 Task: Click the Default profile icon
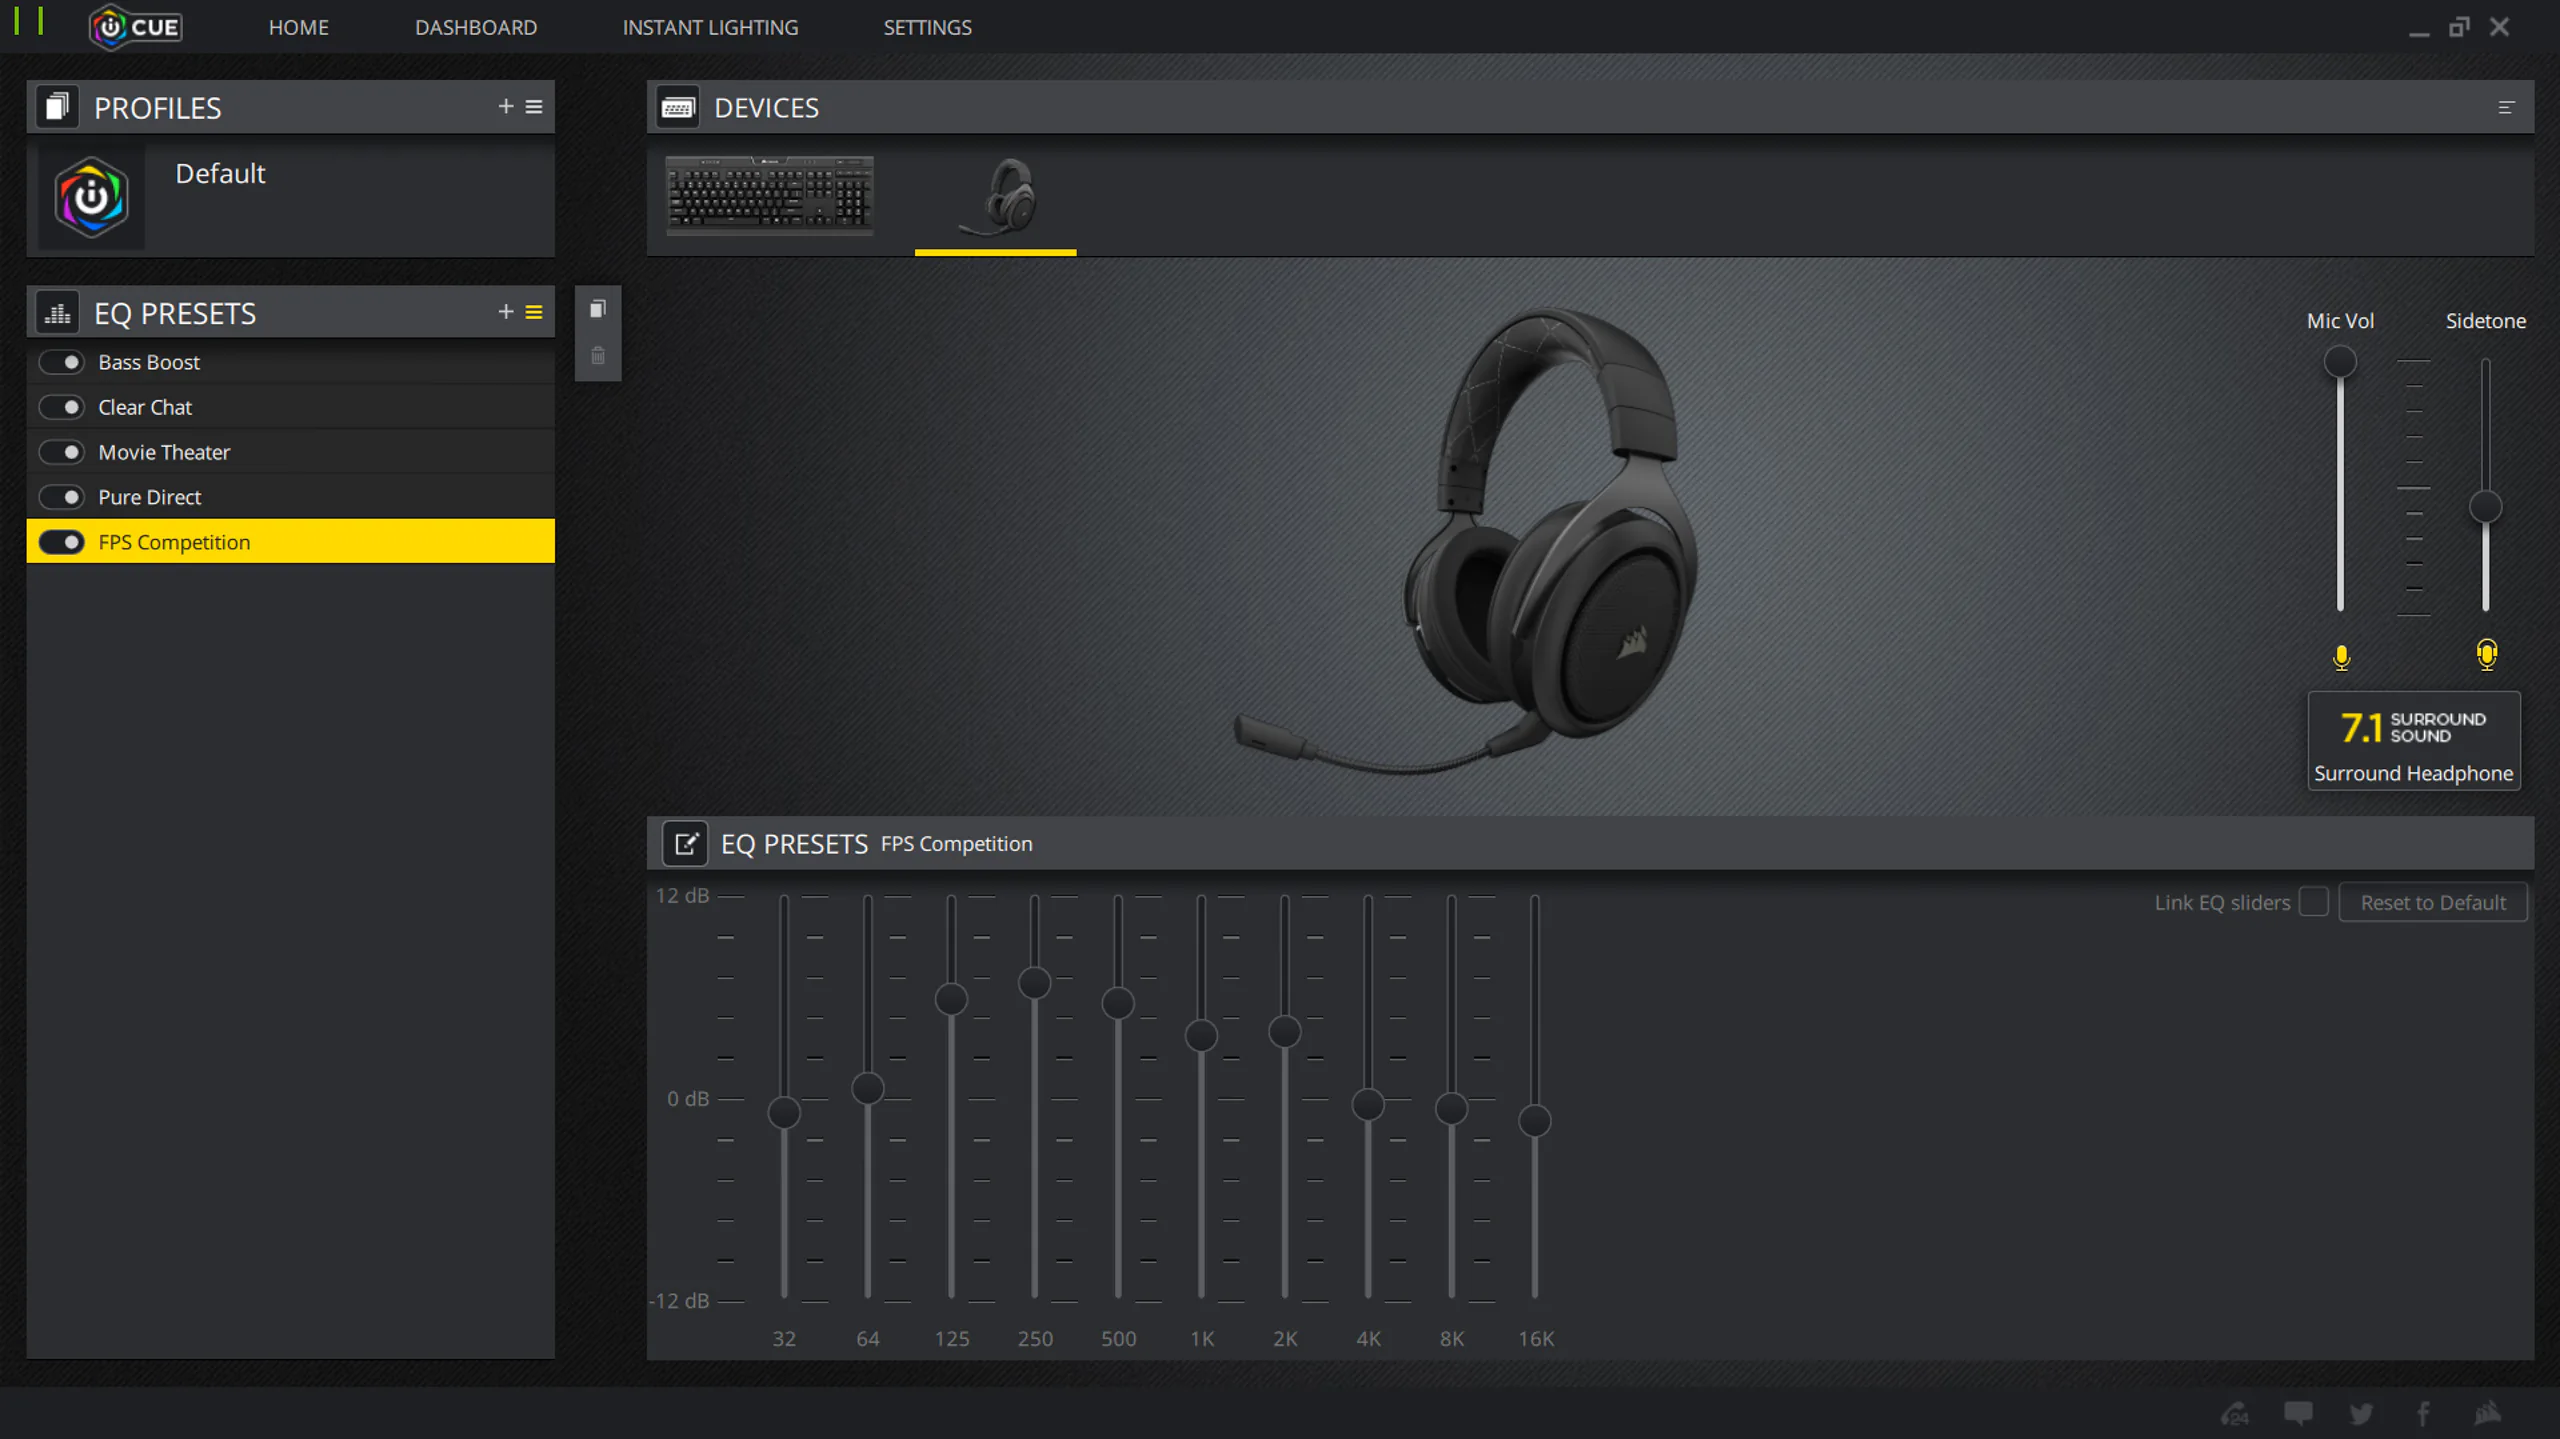tap(91, 197)
